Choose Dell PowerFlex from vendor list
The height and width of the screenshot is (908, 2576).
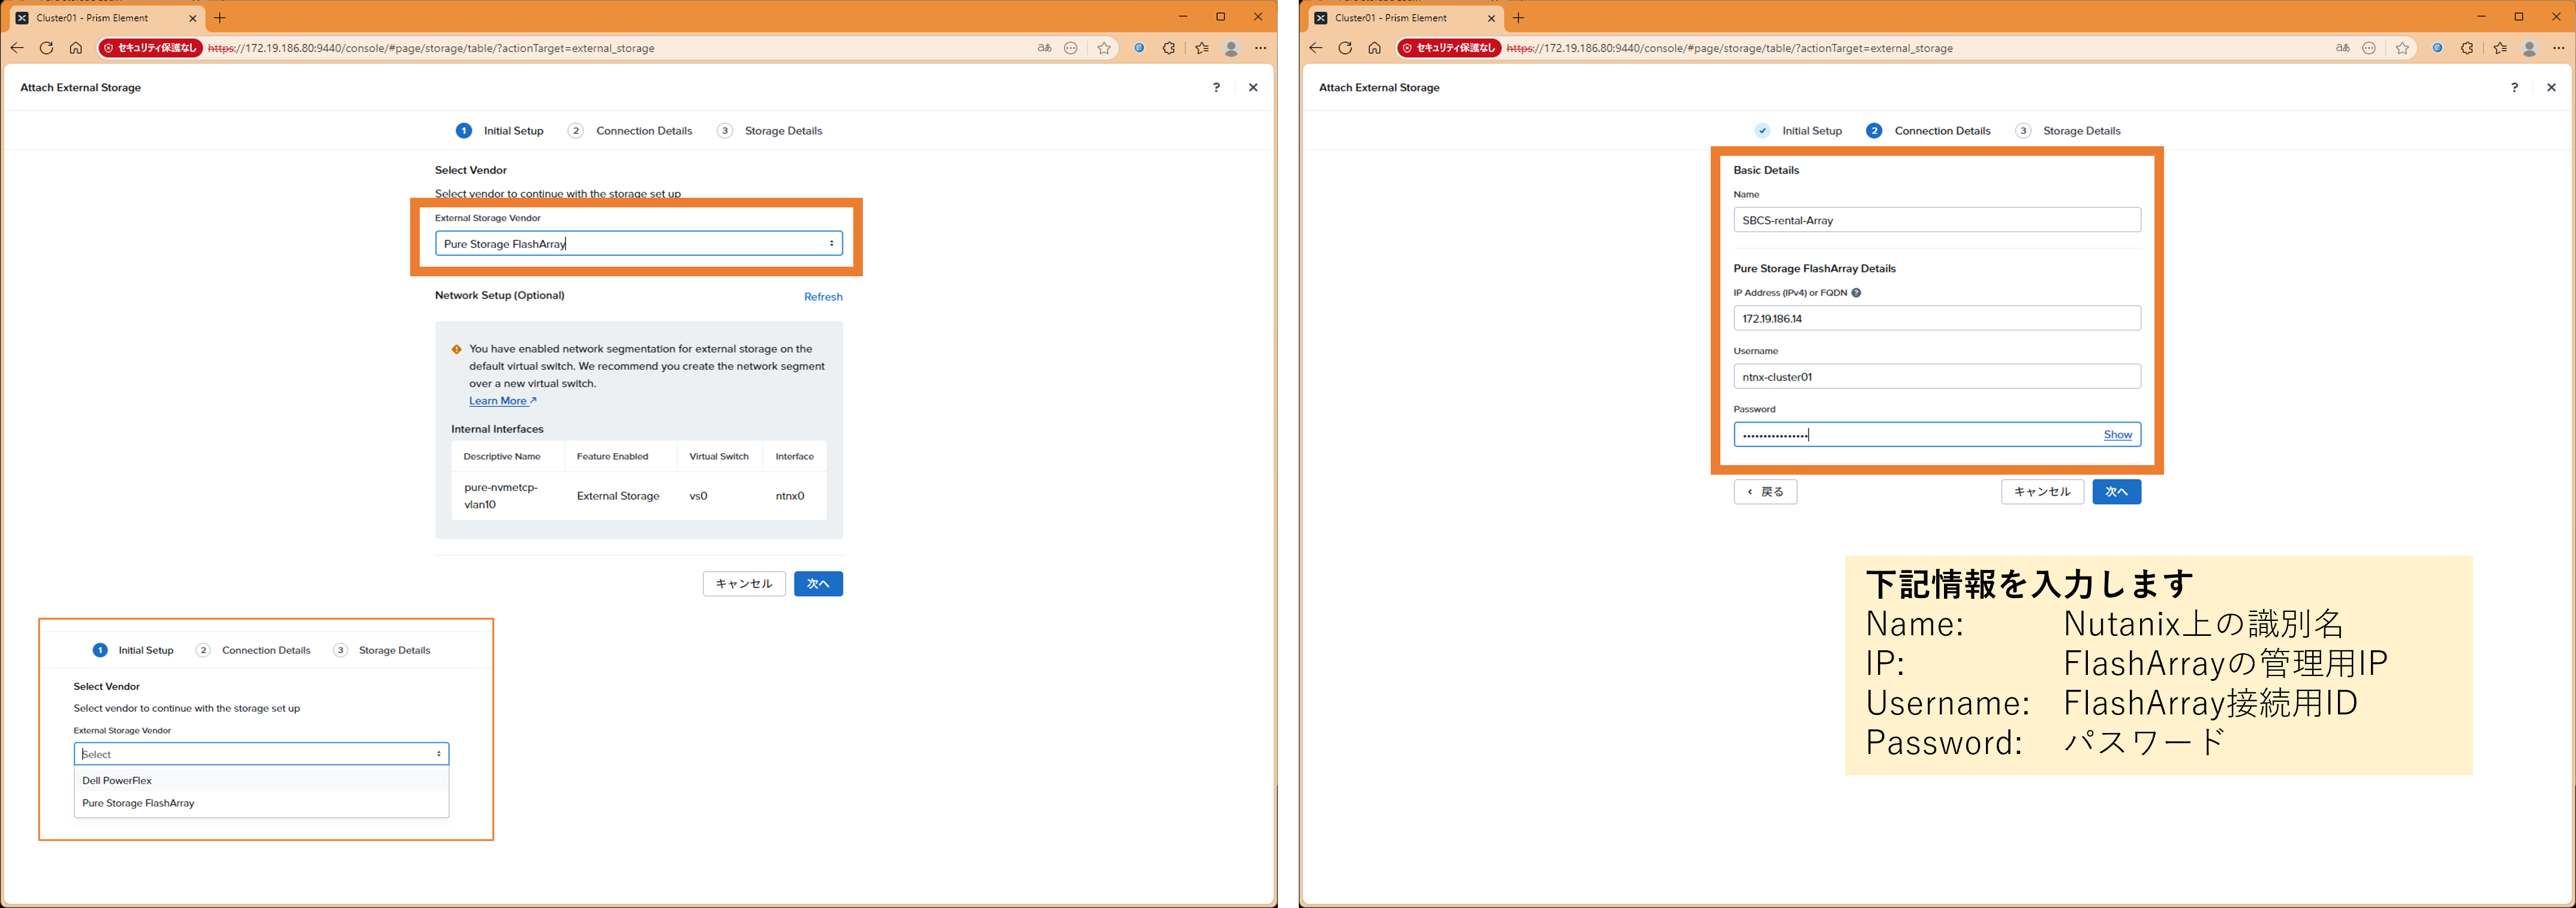(117, 781)
